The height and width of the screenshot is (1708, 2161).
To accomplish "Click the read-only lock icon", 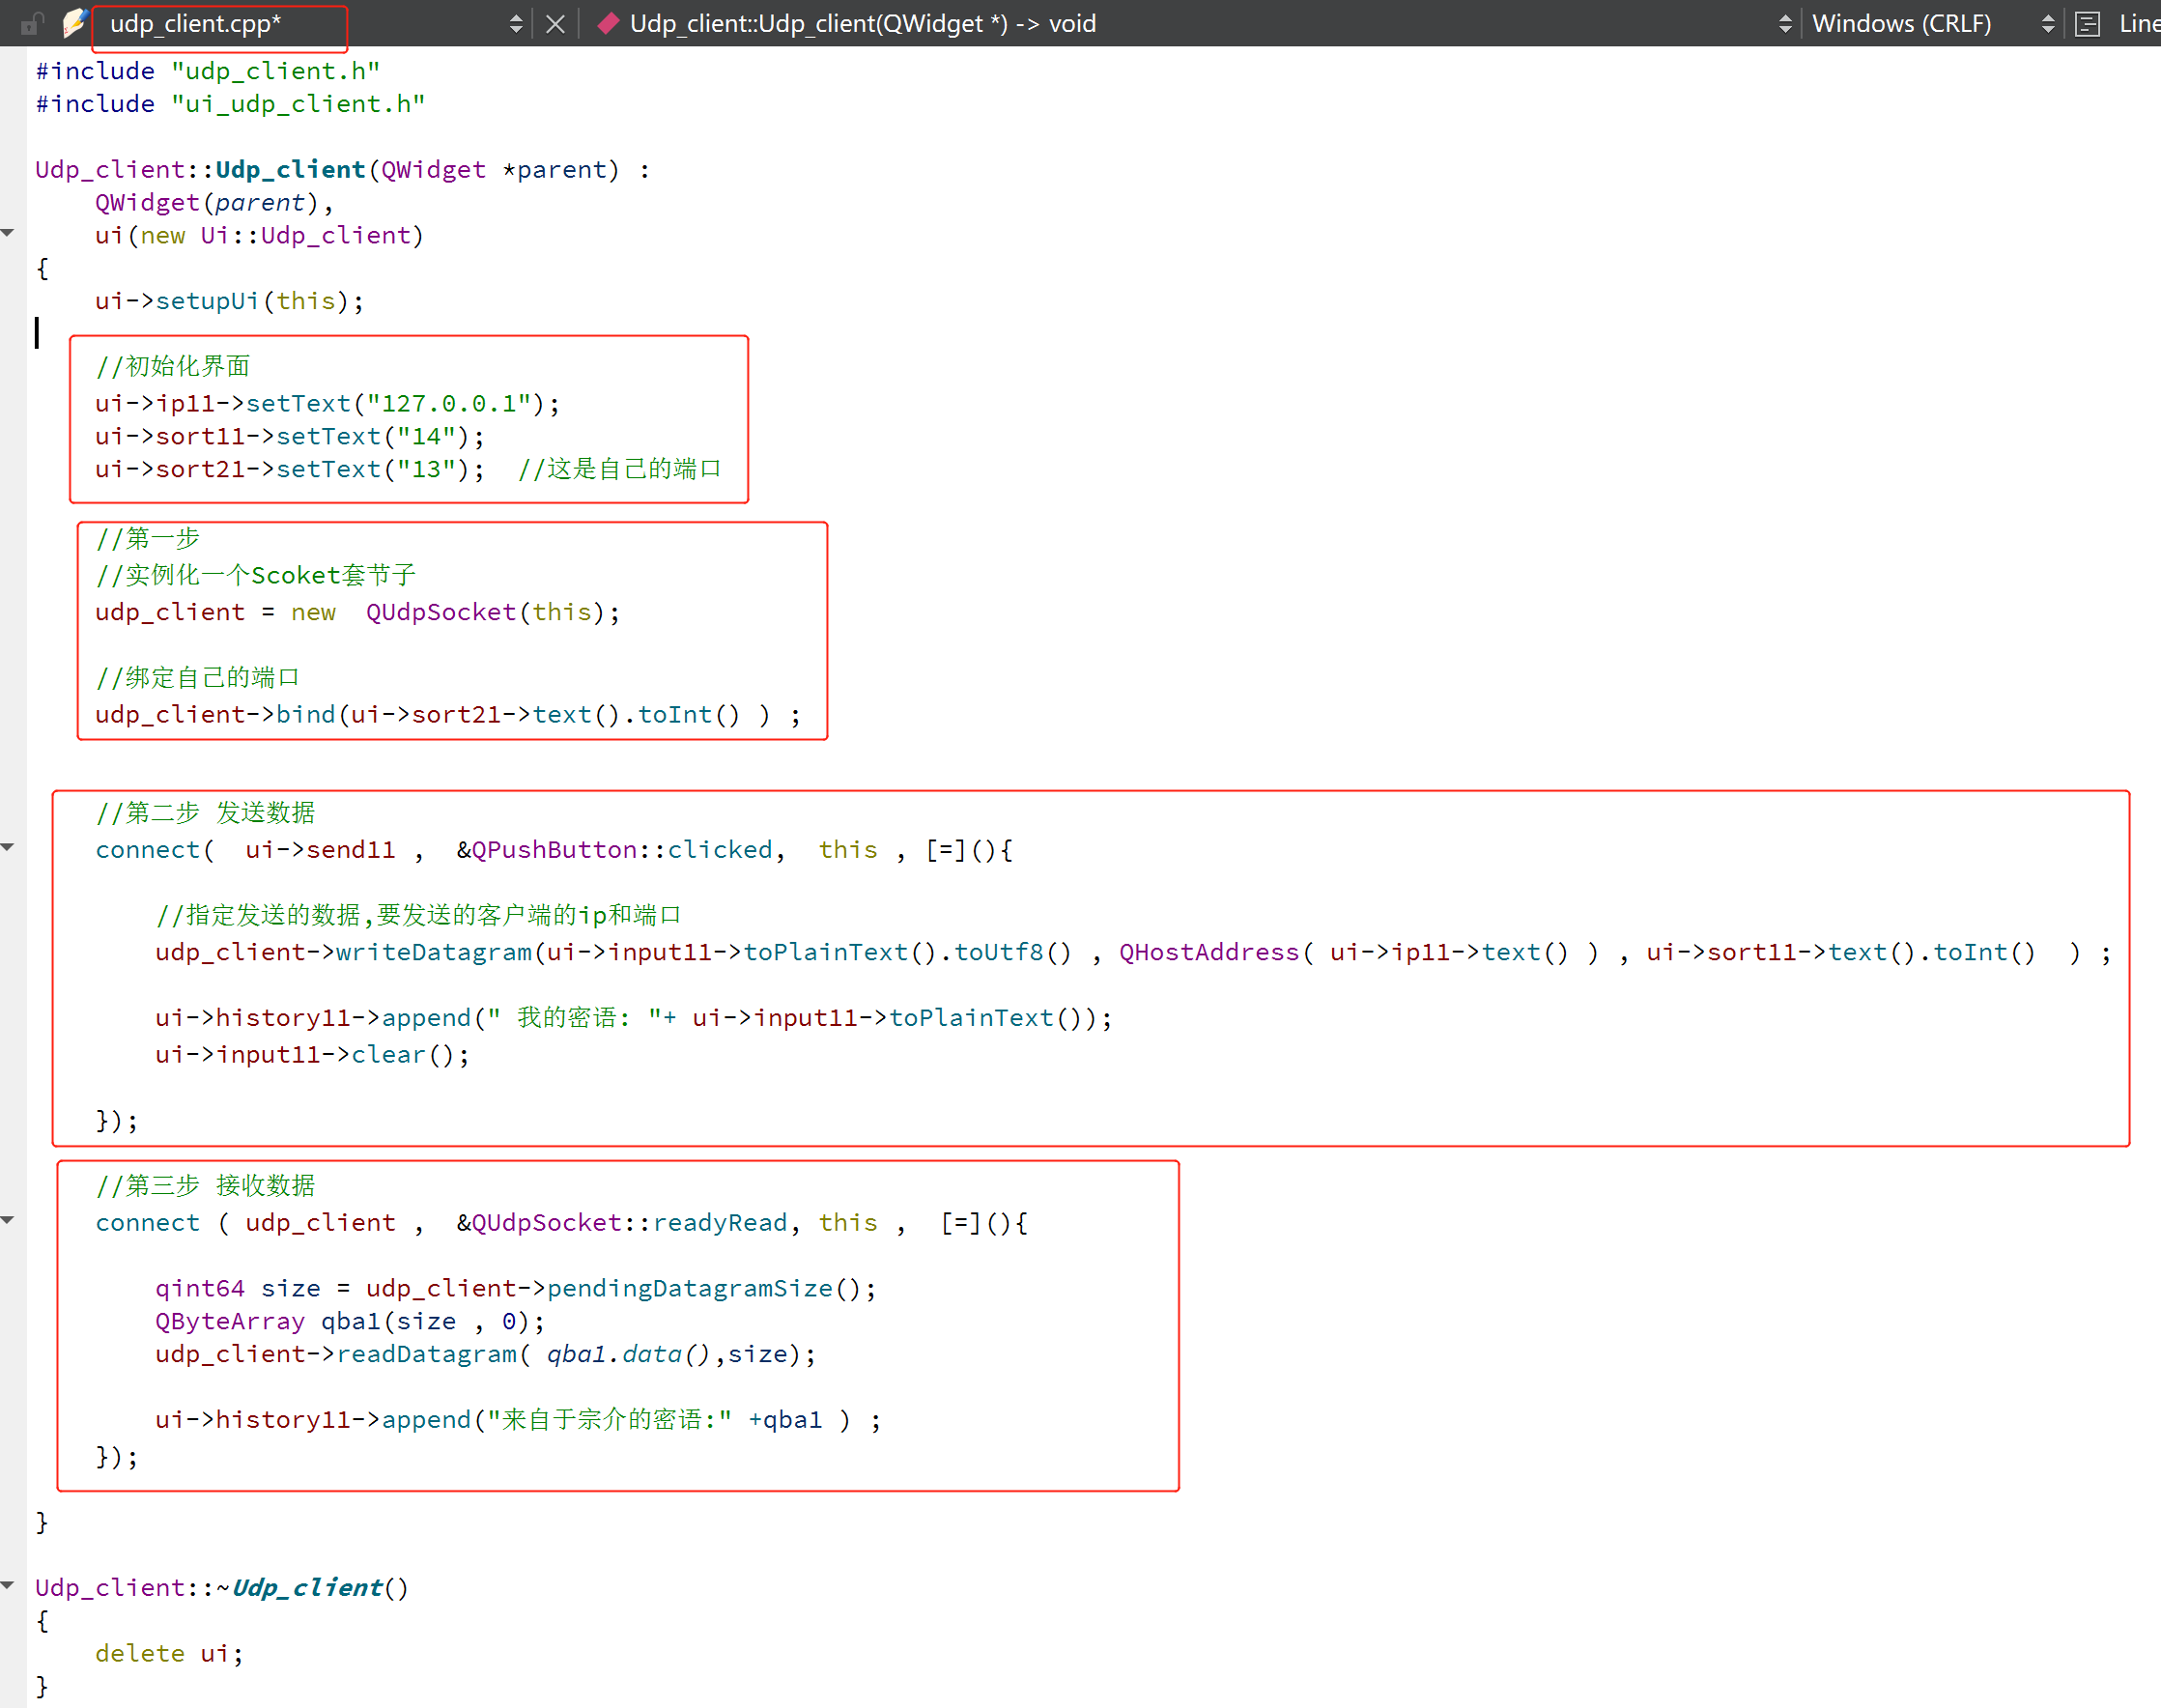I will click(x=32, y=23).
